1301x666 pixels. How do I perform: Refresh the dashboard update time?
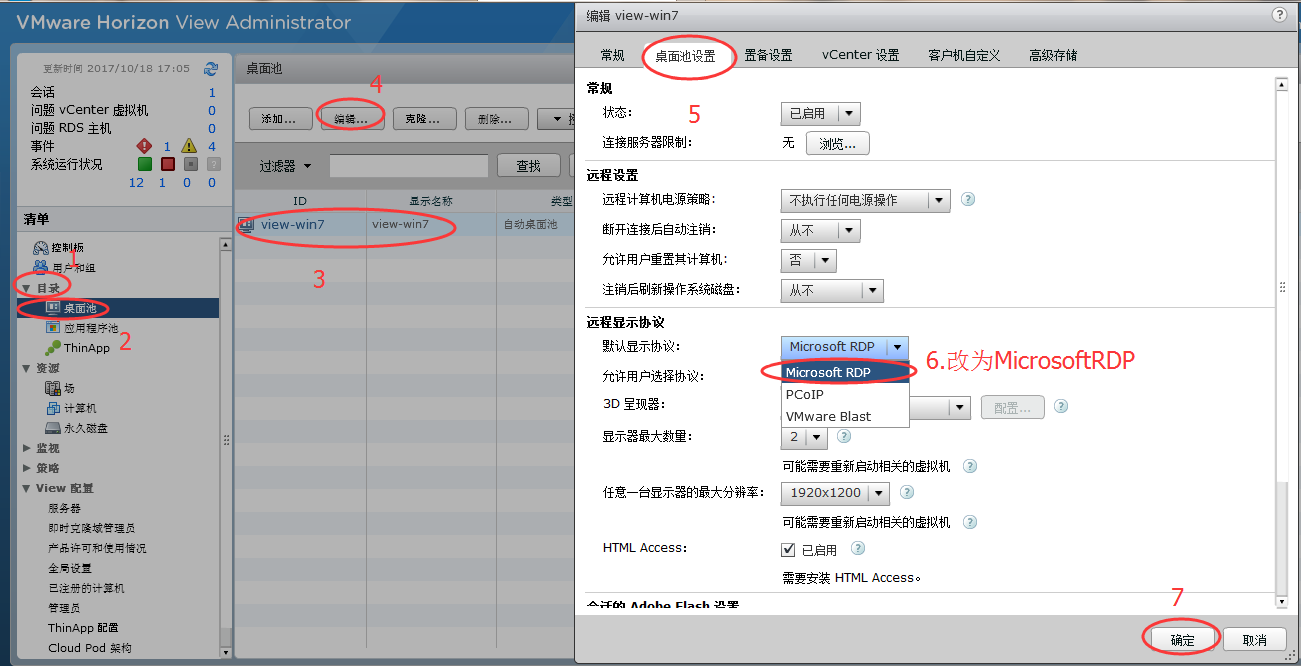(x=210, y=69)
